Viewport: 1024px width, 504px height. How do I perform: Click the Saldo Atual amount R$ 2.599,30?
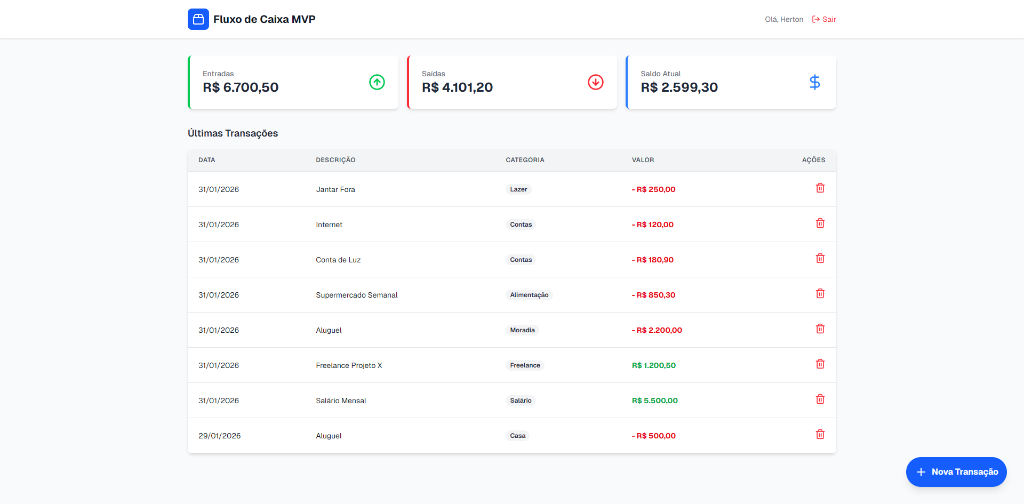(679, 88)
